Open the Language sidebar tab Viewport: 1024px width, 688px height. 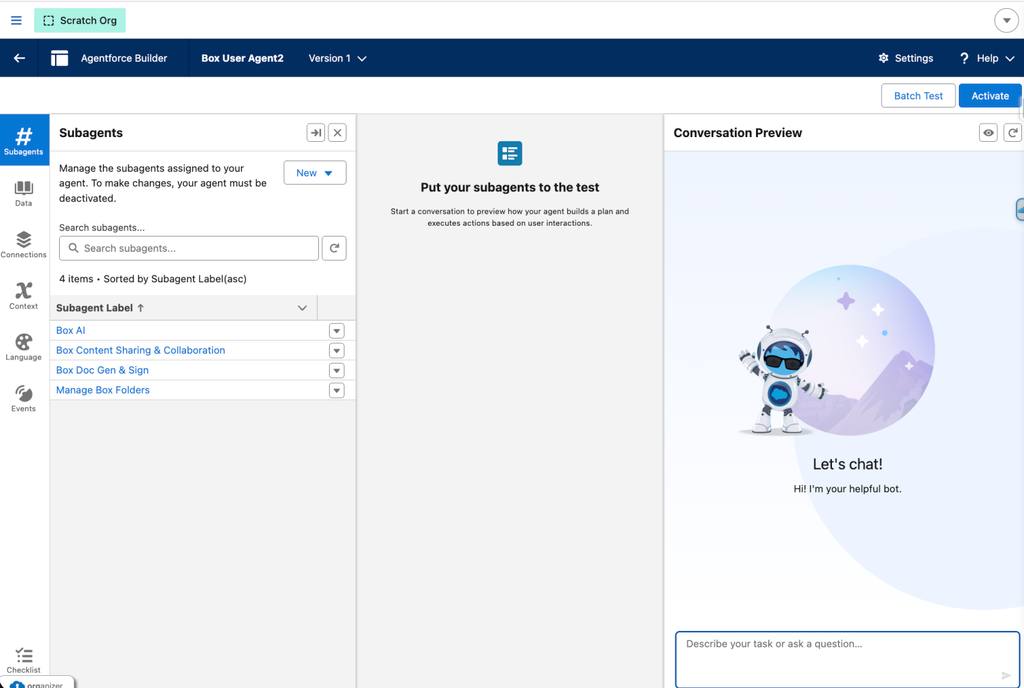(x=24, y=347)
